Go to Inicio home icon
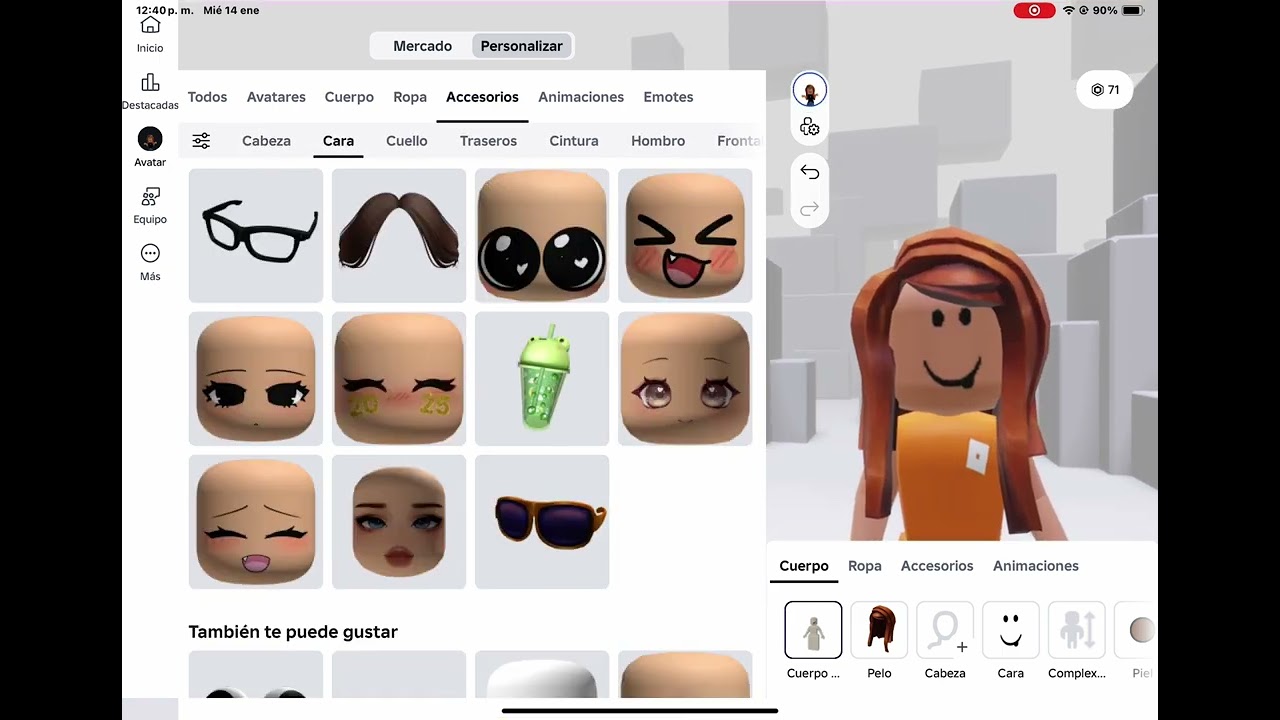Image resolution: width=1280 pixels, height=720 pixels. pos(150,25)
